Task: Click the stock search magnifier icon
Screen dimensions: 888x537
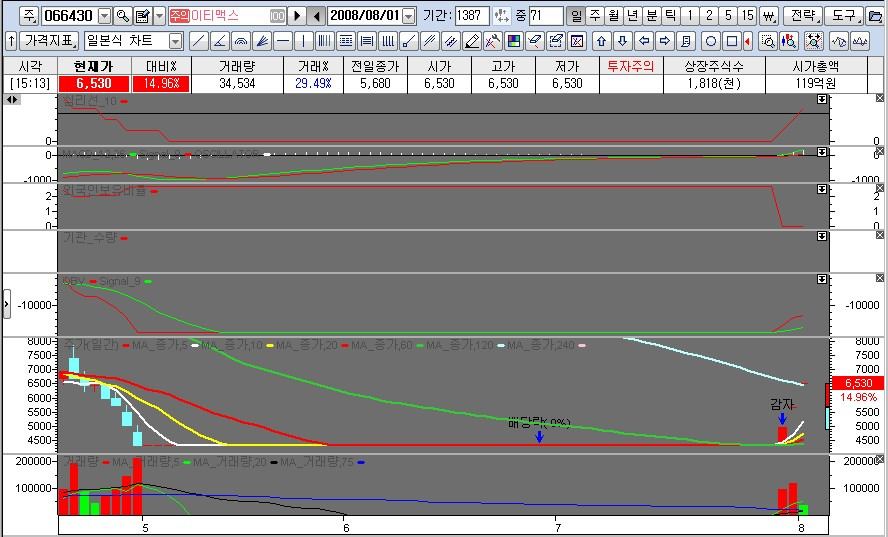Action: coord(122,16)
